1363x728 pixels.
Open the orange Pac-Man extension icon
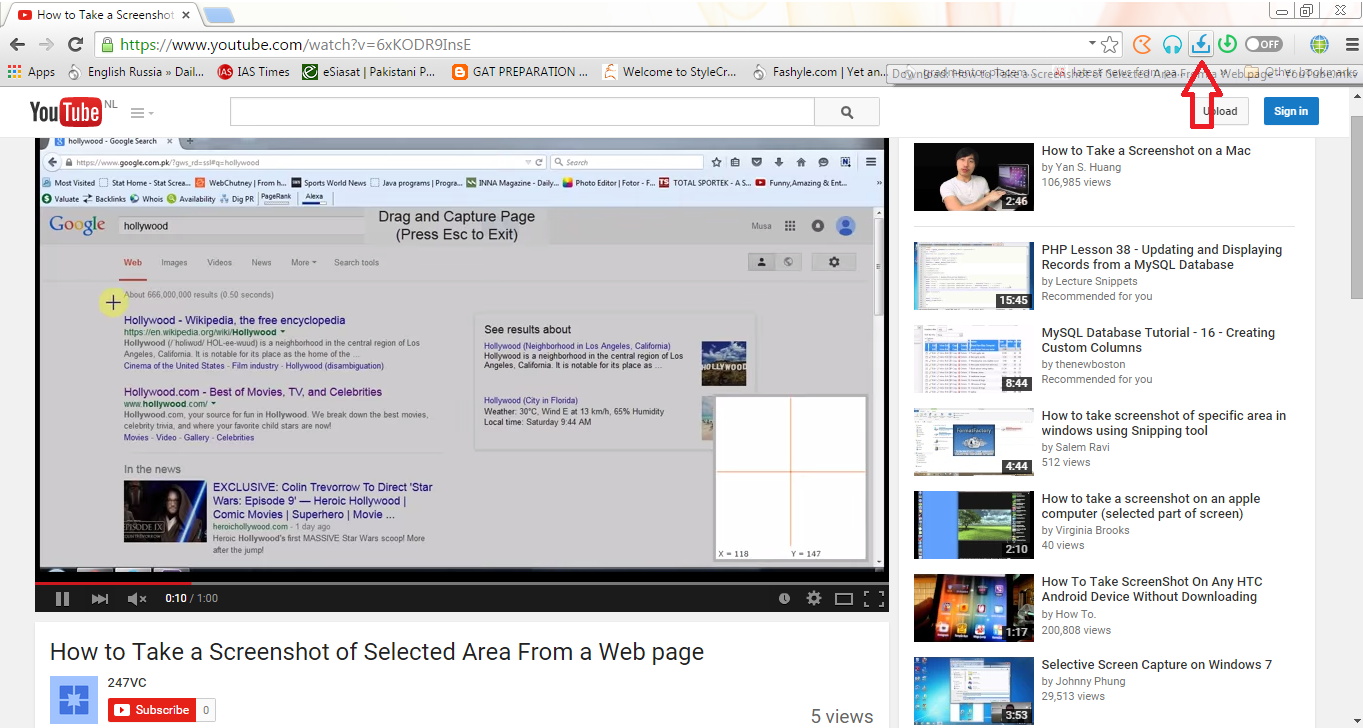tap(1142, 44)
